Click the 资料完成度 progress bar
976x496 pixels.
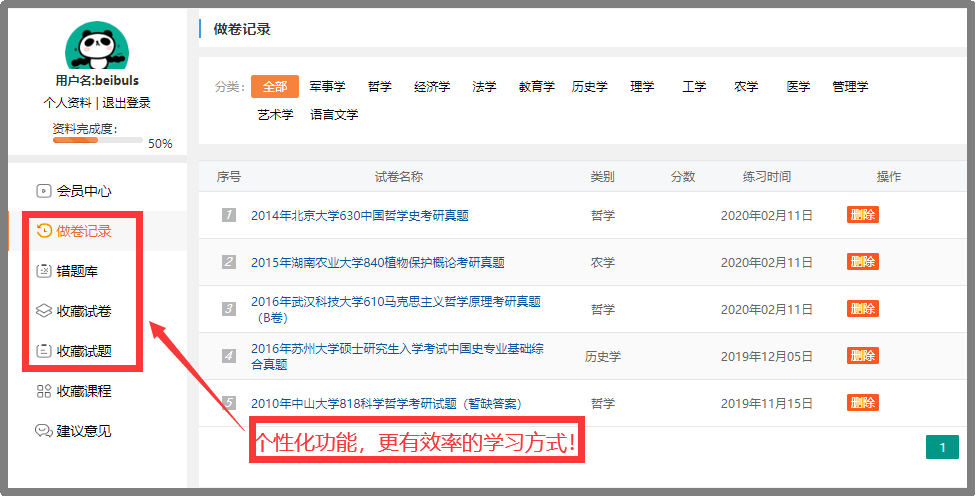pyautogui.click(x=97, y=141)
